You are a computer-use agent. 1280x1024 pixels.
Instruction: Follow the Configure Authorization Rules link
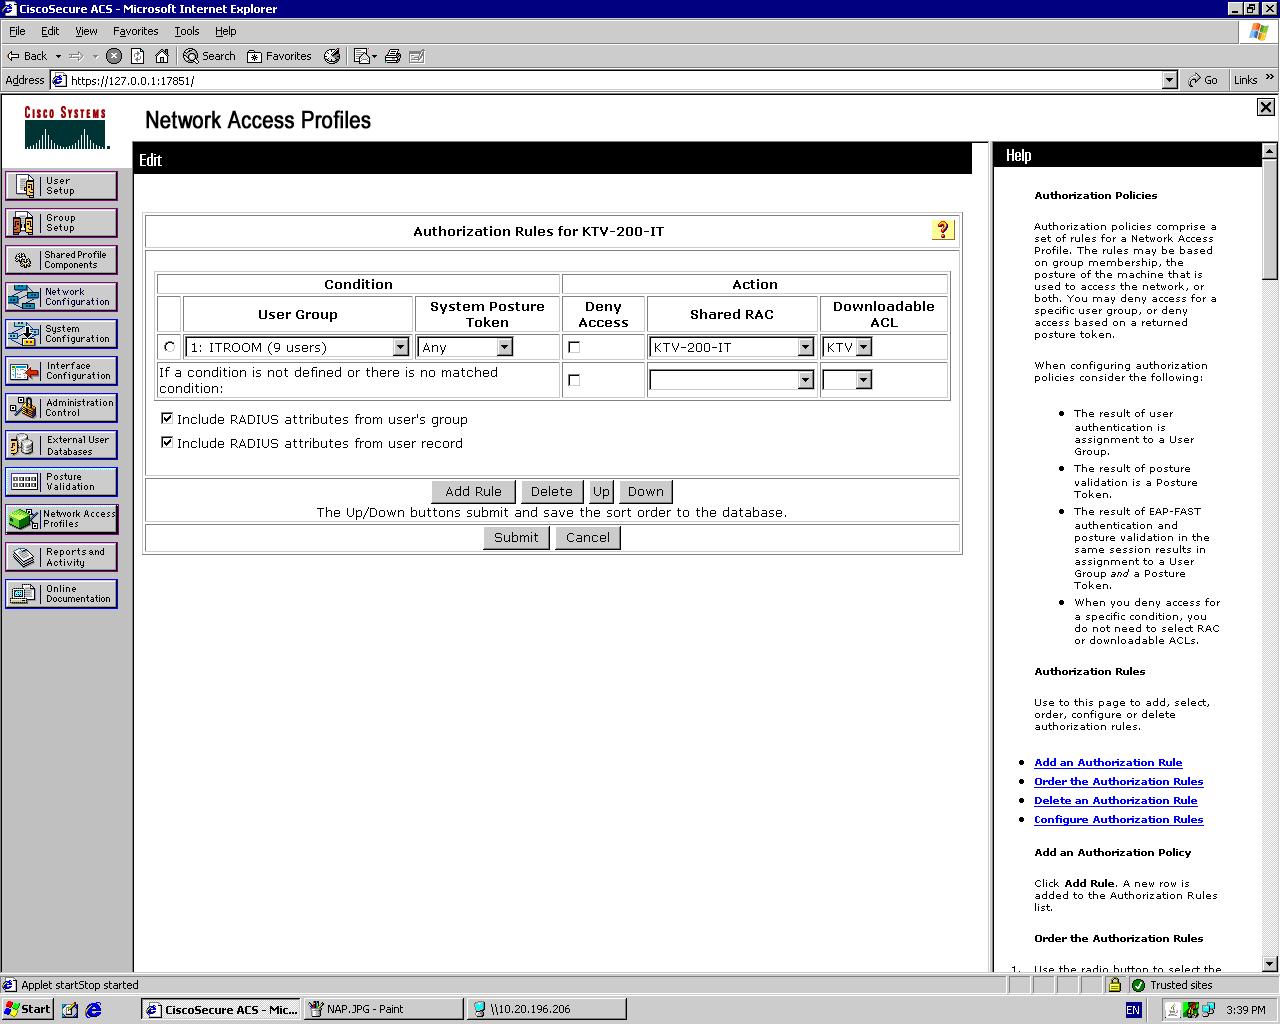1118,819
